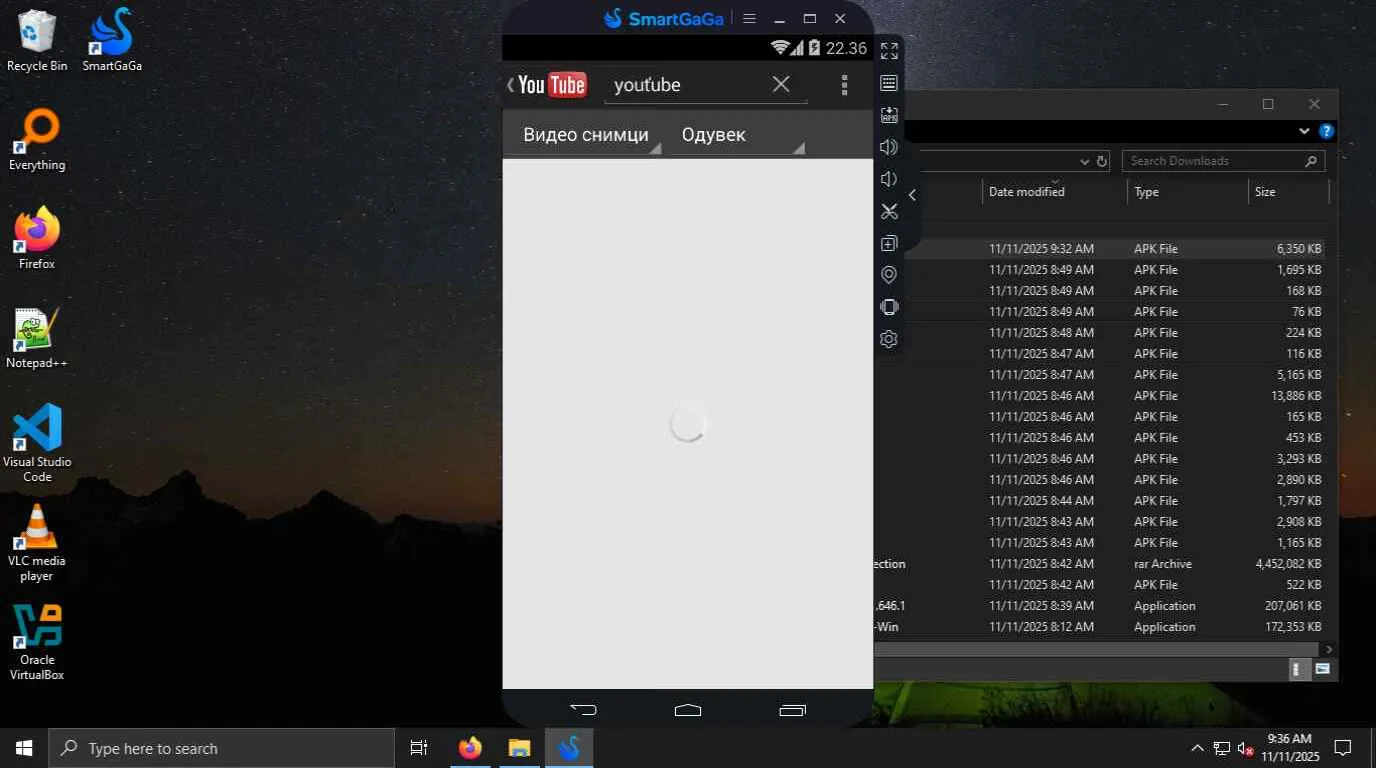The height and width of the screenshot is (768, 1376).
Task: Select the 13,886 KB APK file row
Action: (x=1100, y=396)
